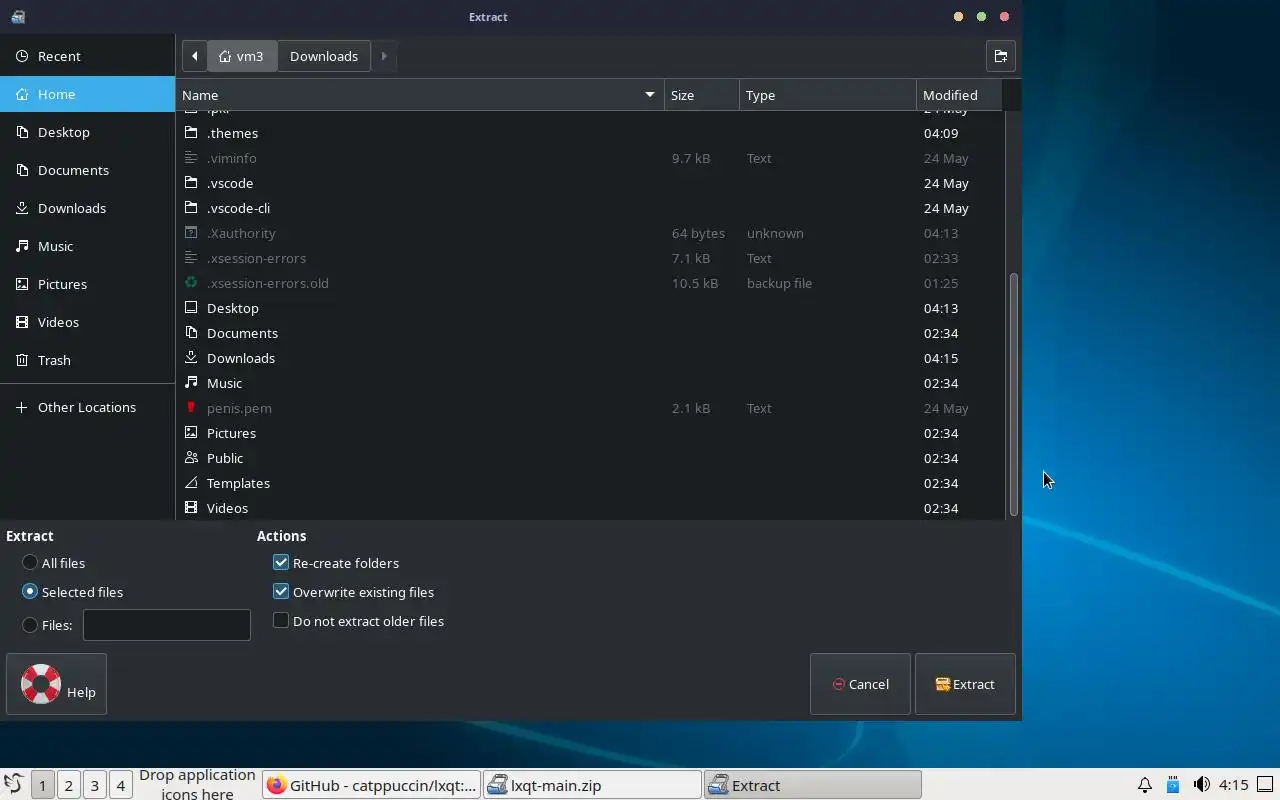The width and height of the screenshot is (1280, 800).
Task: Open lxqt-main.zip taskbar entry
Action: 592,785
